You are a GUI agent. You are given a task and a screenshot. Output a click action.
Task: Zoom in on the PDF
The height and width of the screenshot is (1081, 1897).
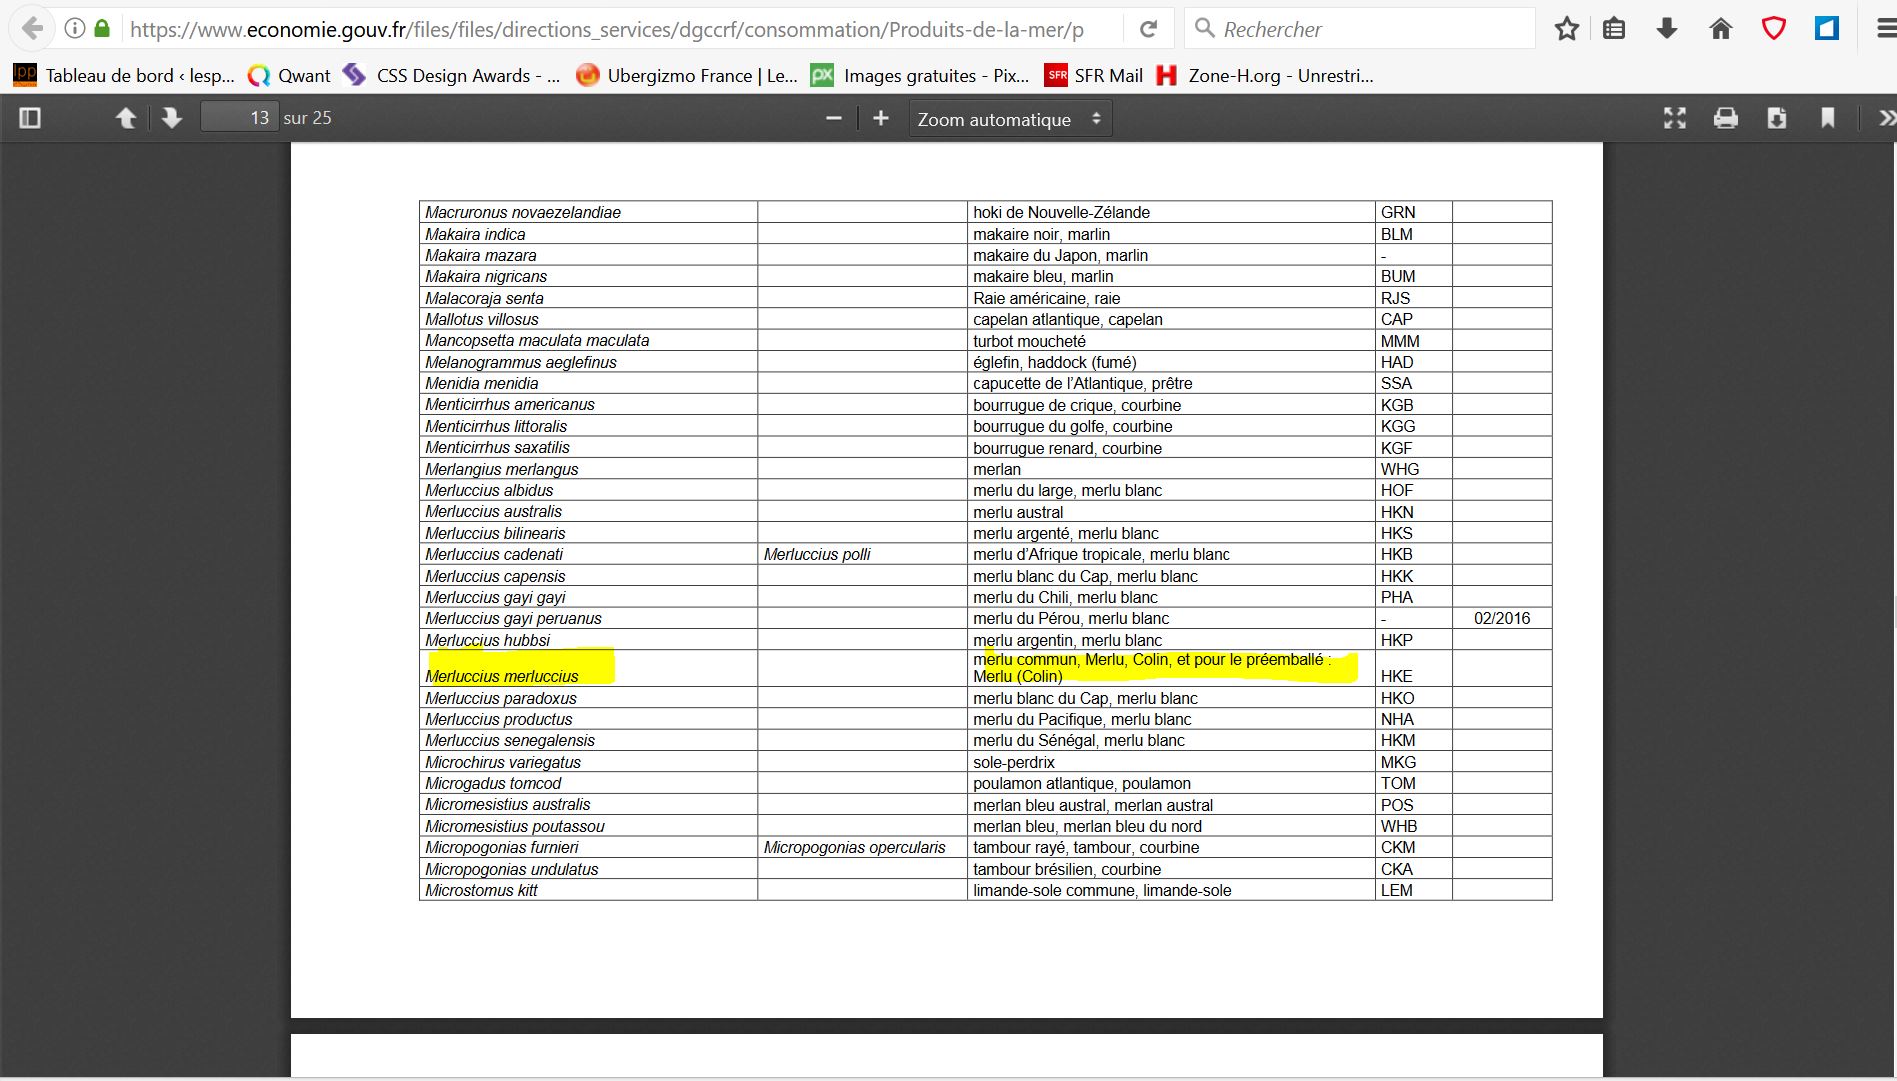[x=880, y=118]
